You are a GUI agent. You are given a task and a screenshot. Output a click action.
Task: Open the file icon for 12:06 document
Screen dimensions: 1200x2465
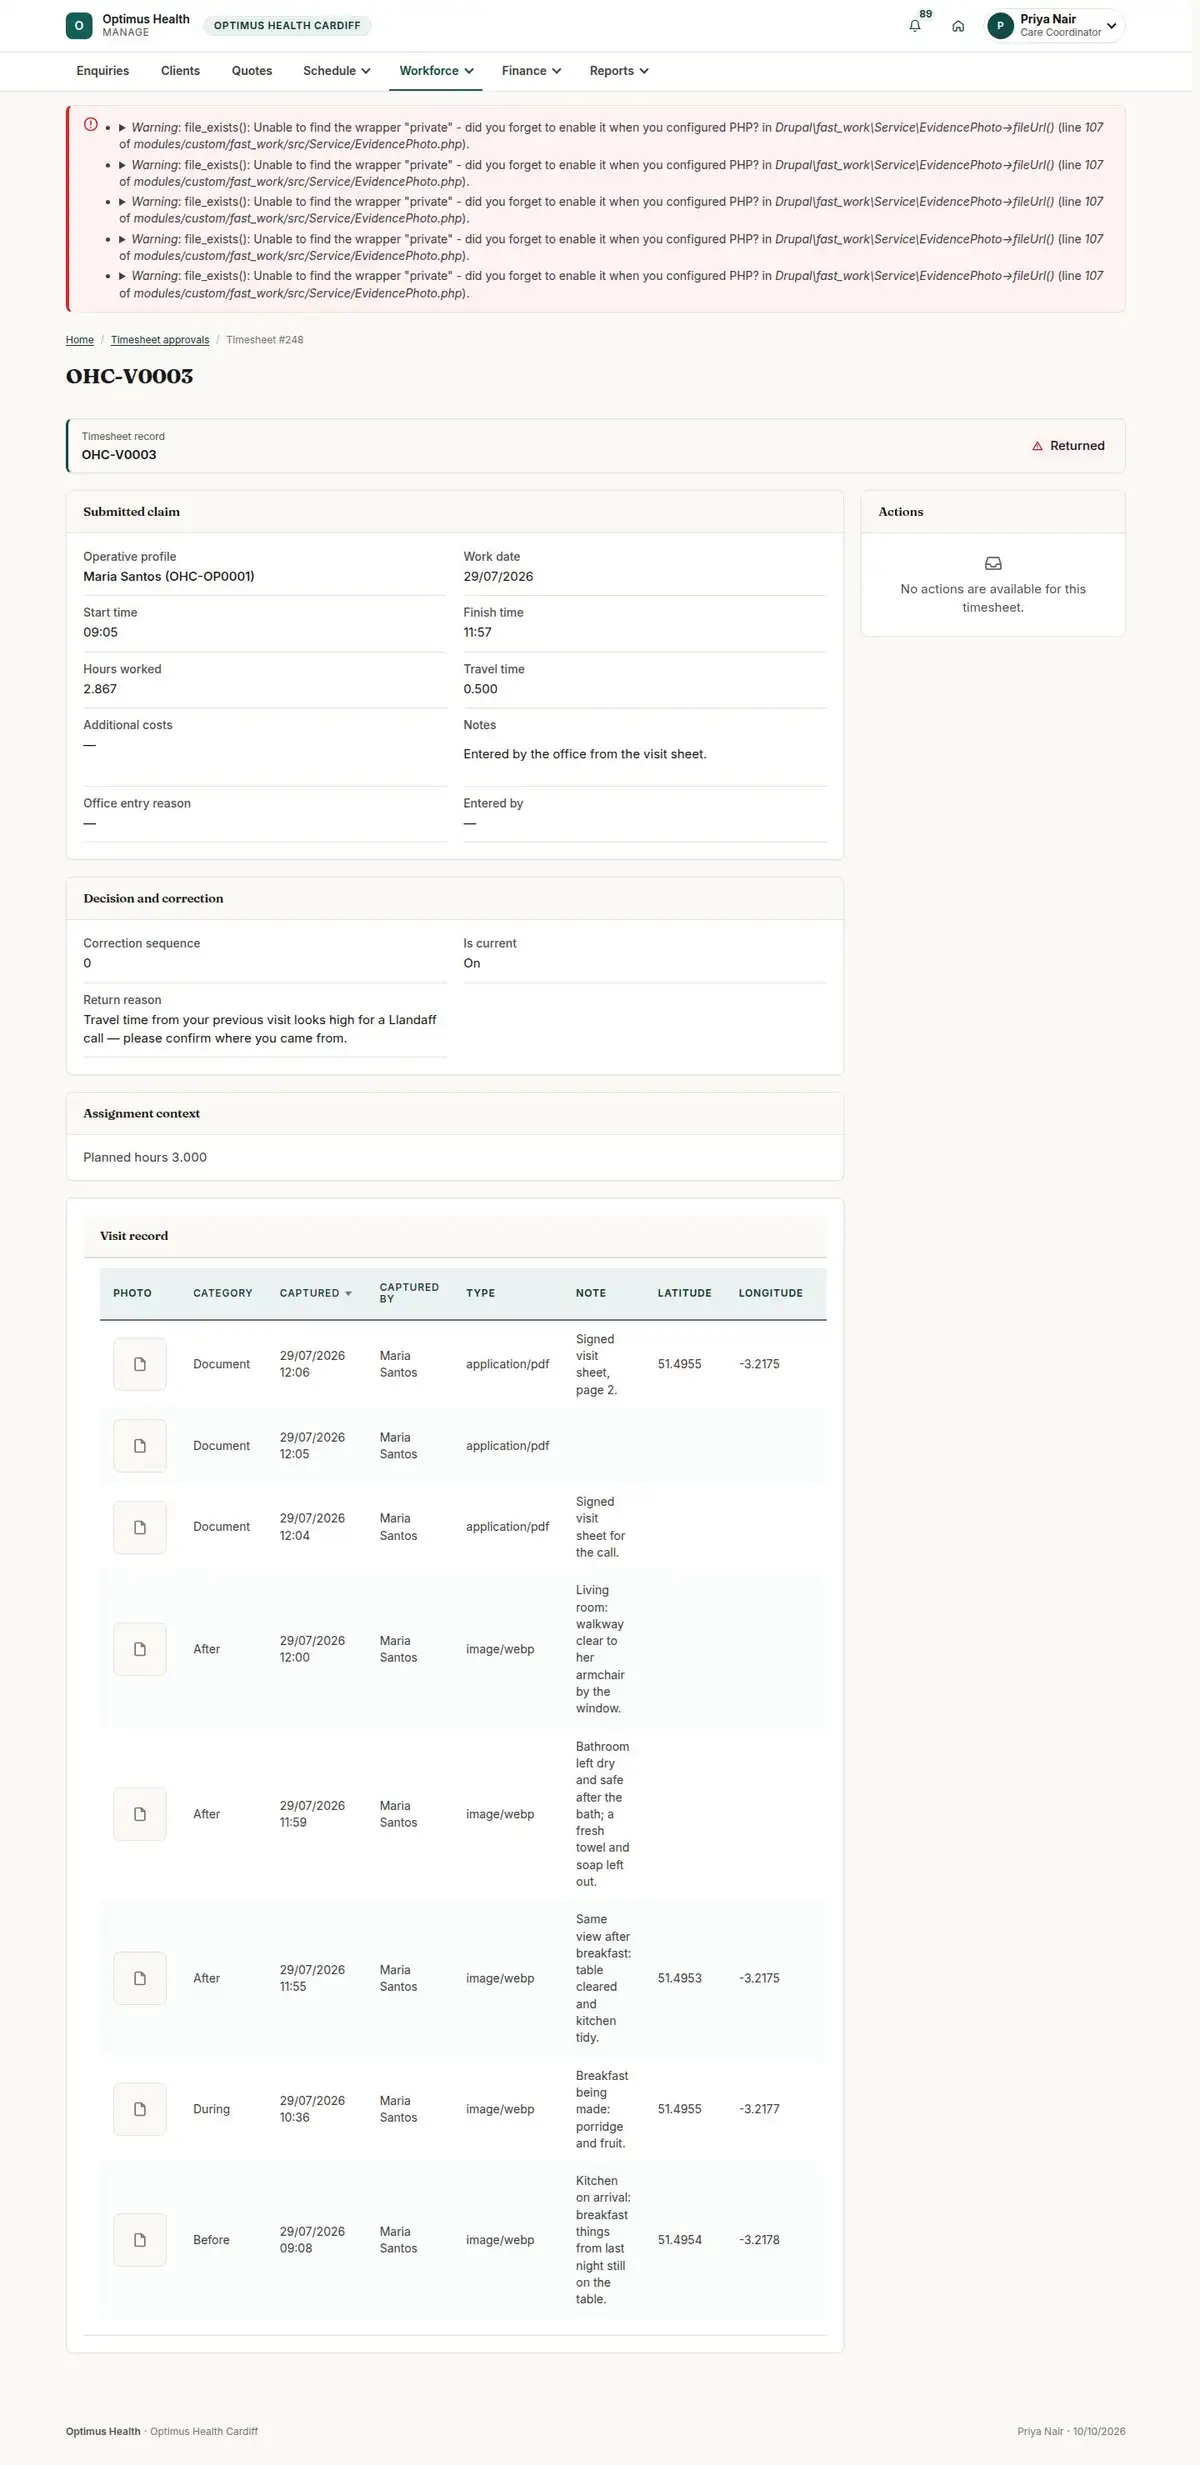coord(140,1364)
